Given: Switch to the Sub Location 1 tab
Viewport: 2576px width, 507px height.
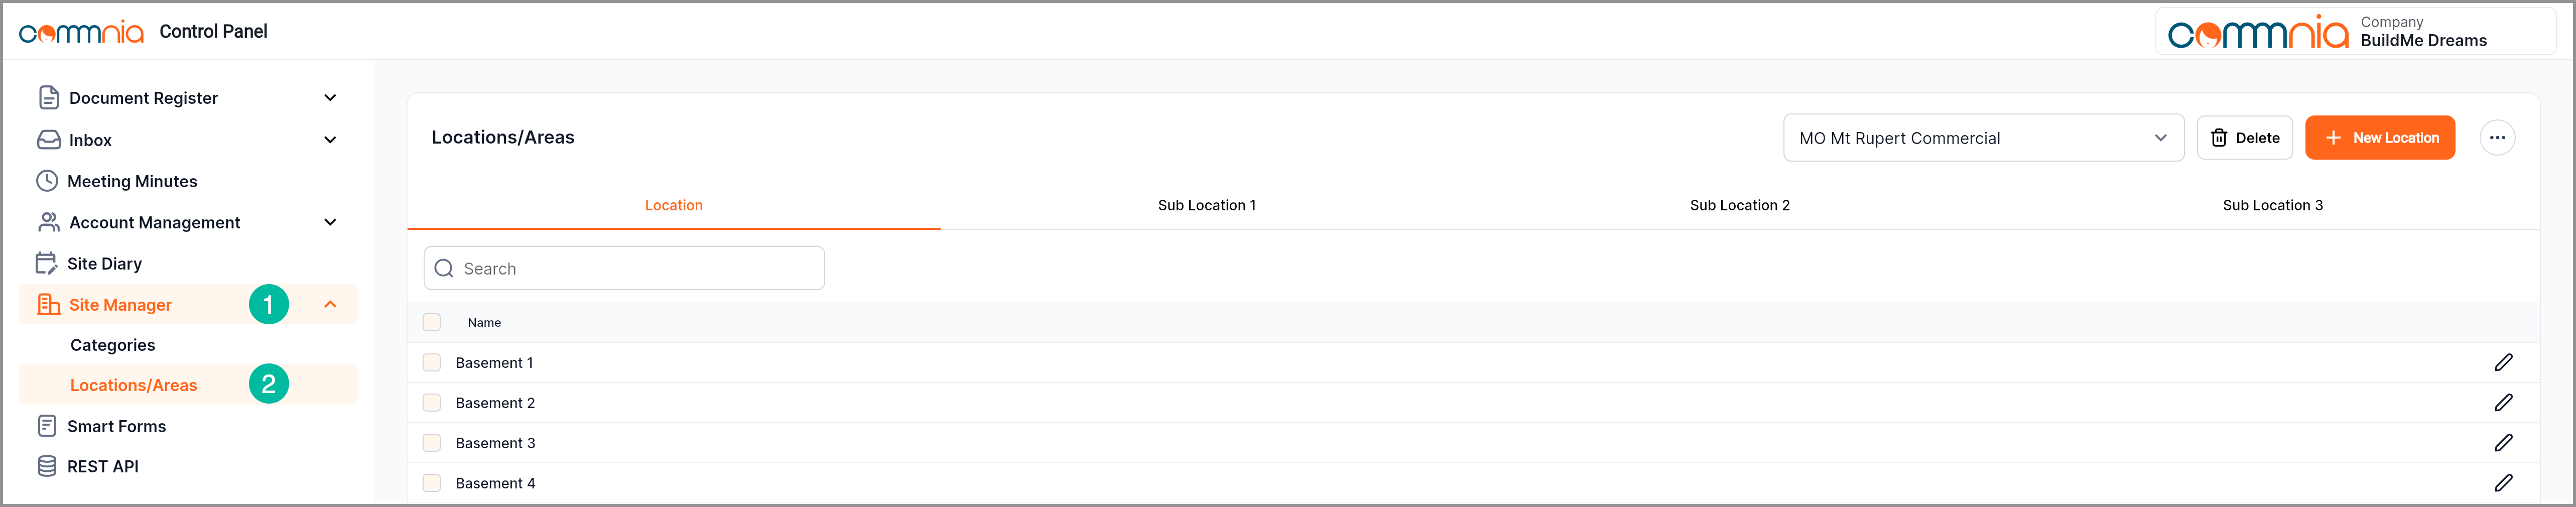Looking at the screenshot, I should click(1206, 205).
